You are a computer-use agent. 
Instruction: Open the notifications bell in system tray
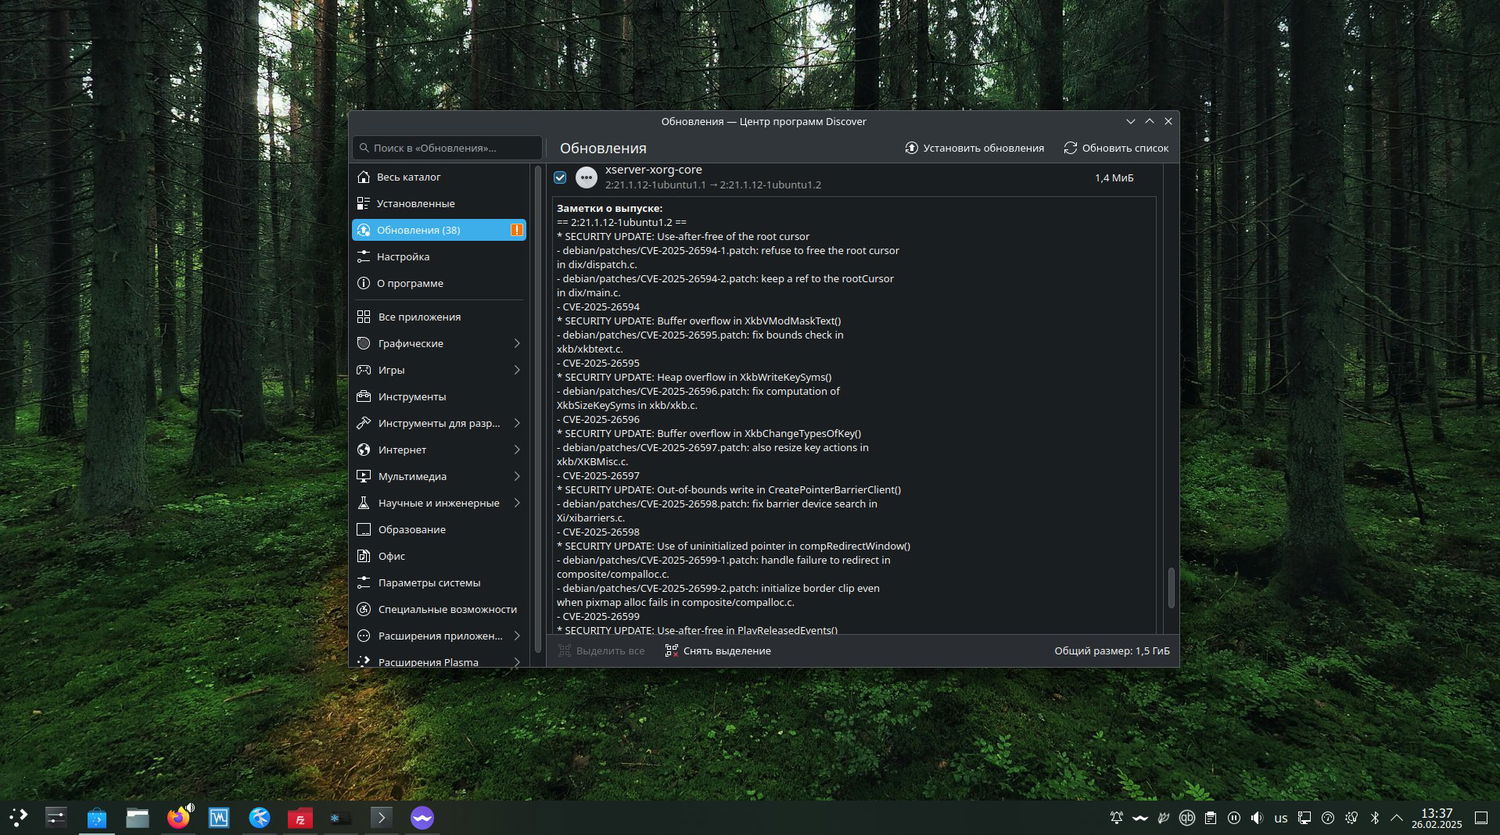click(x=1117, y=818)
